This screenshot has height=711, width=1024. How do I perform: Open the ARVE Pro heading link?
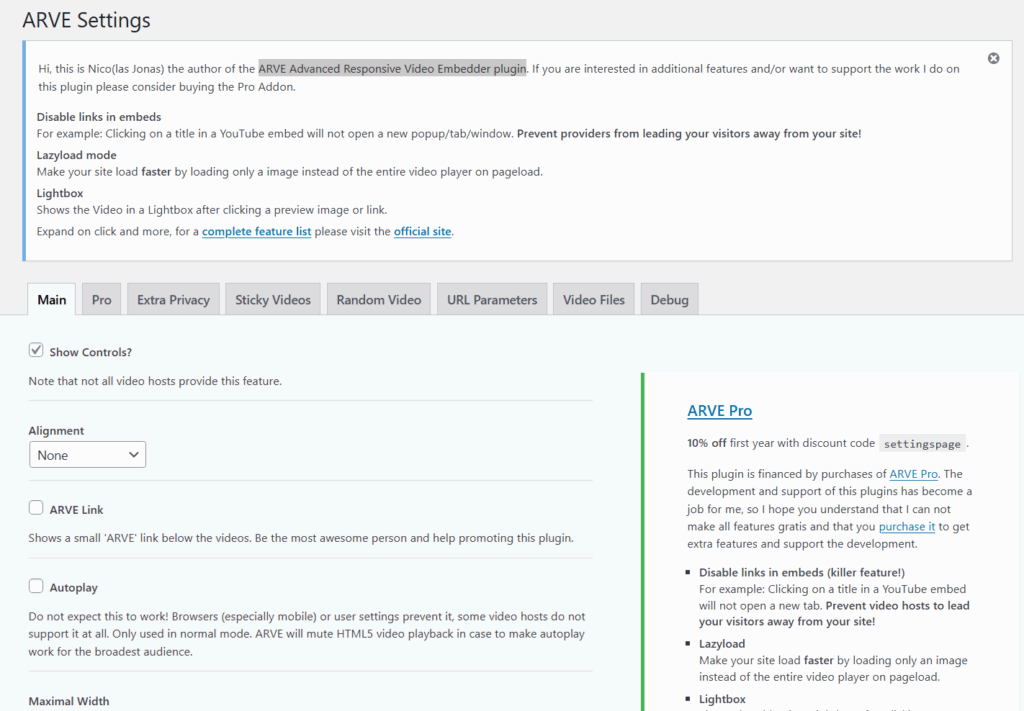pyautogui.click(x=720, y=411)
